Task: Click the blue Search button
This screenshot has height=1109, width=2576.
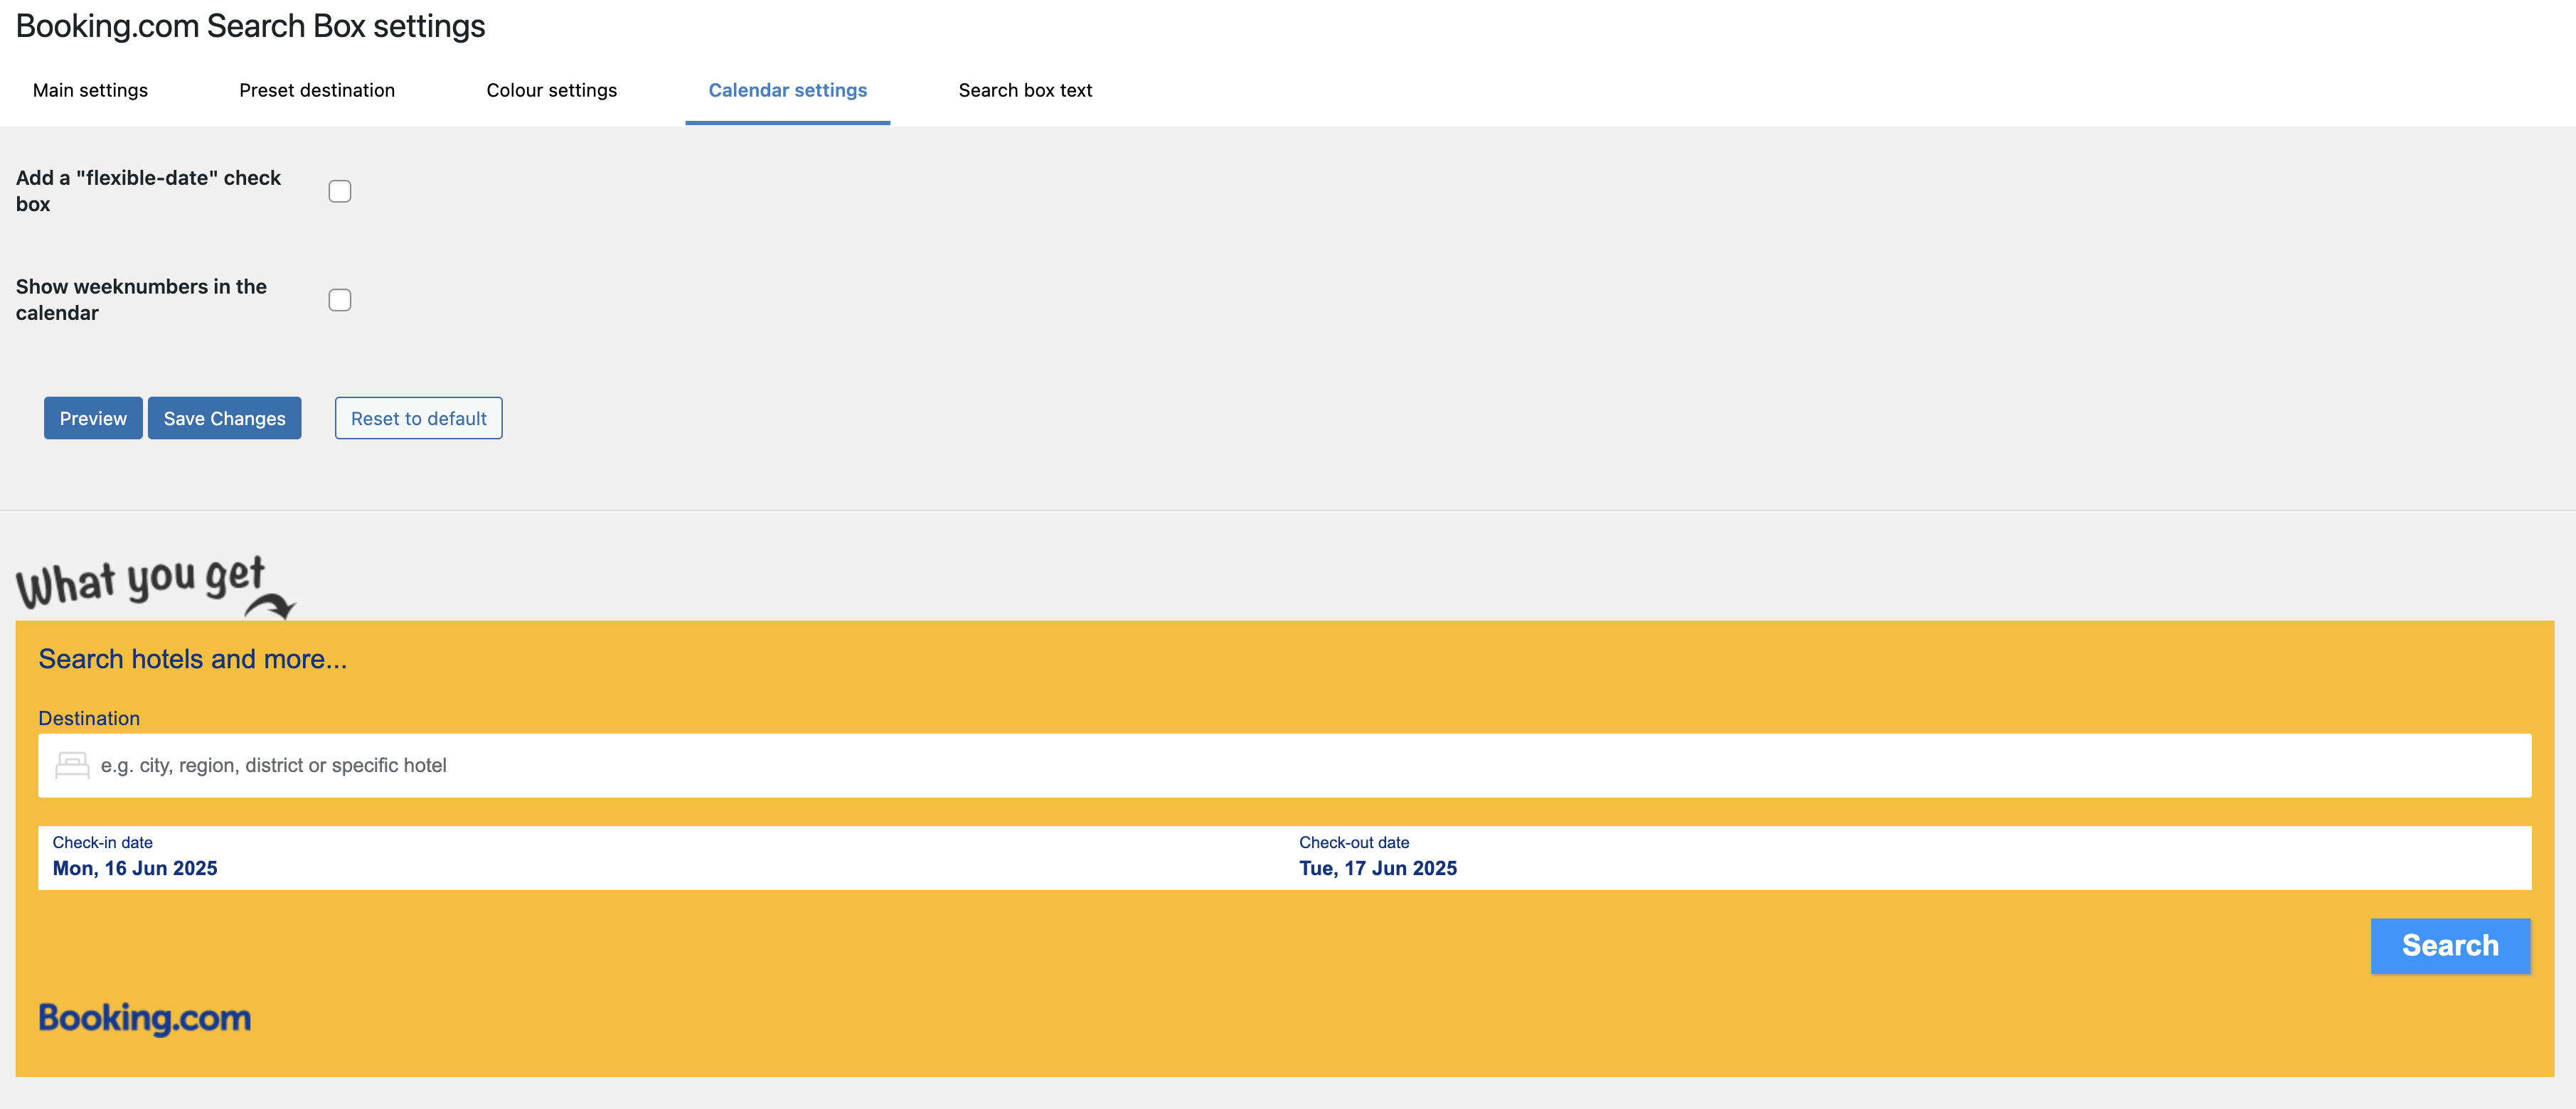Action: tap(2450, 945)
